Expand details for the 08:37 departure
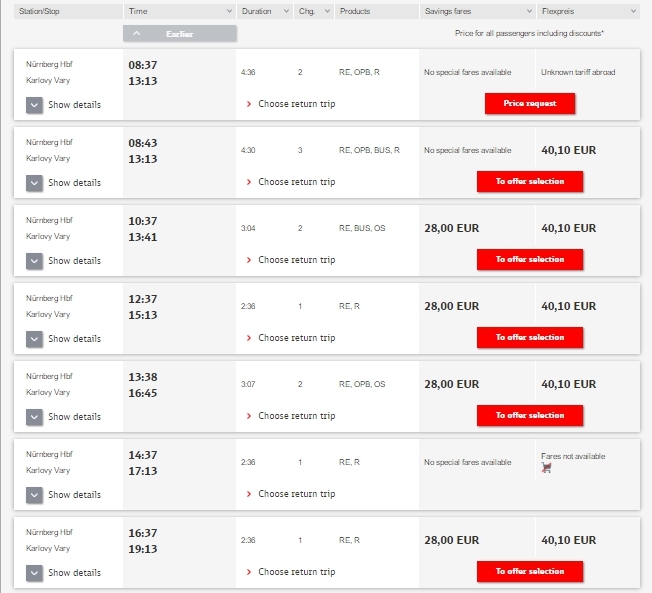The image size is (652, 593). pos(35,105)
